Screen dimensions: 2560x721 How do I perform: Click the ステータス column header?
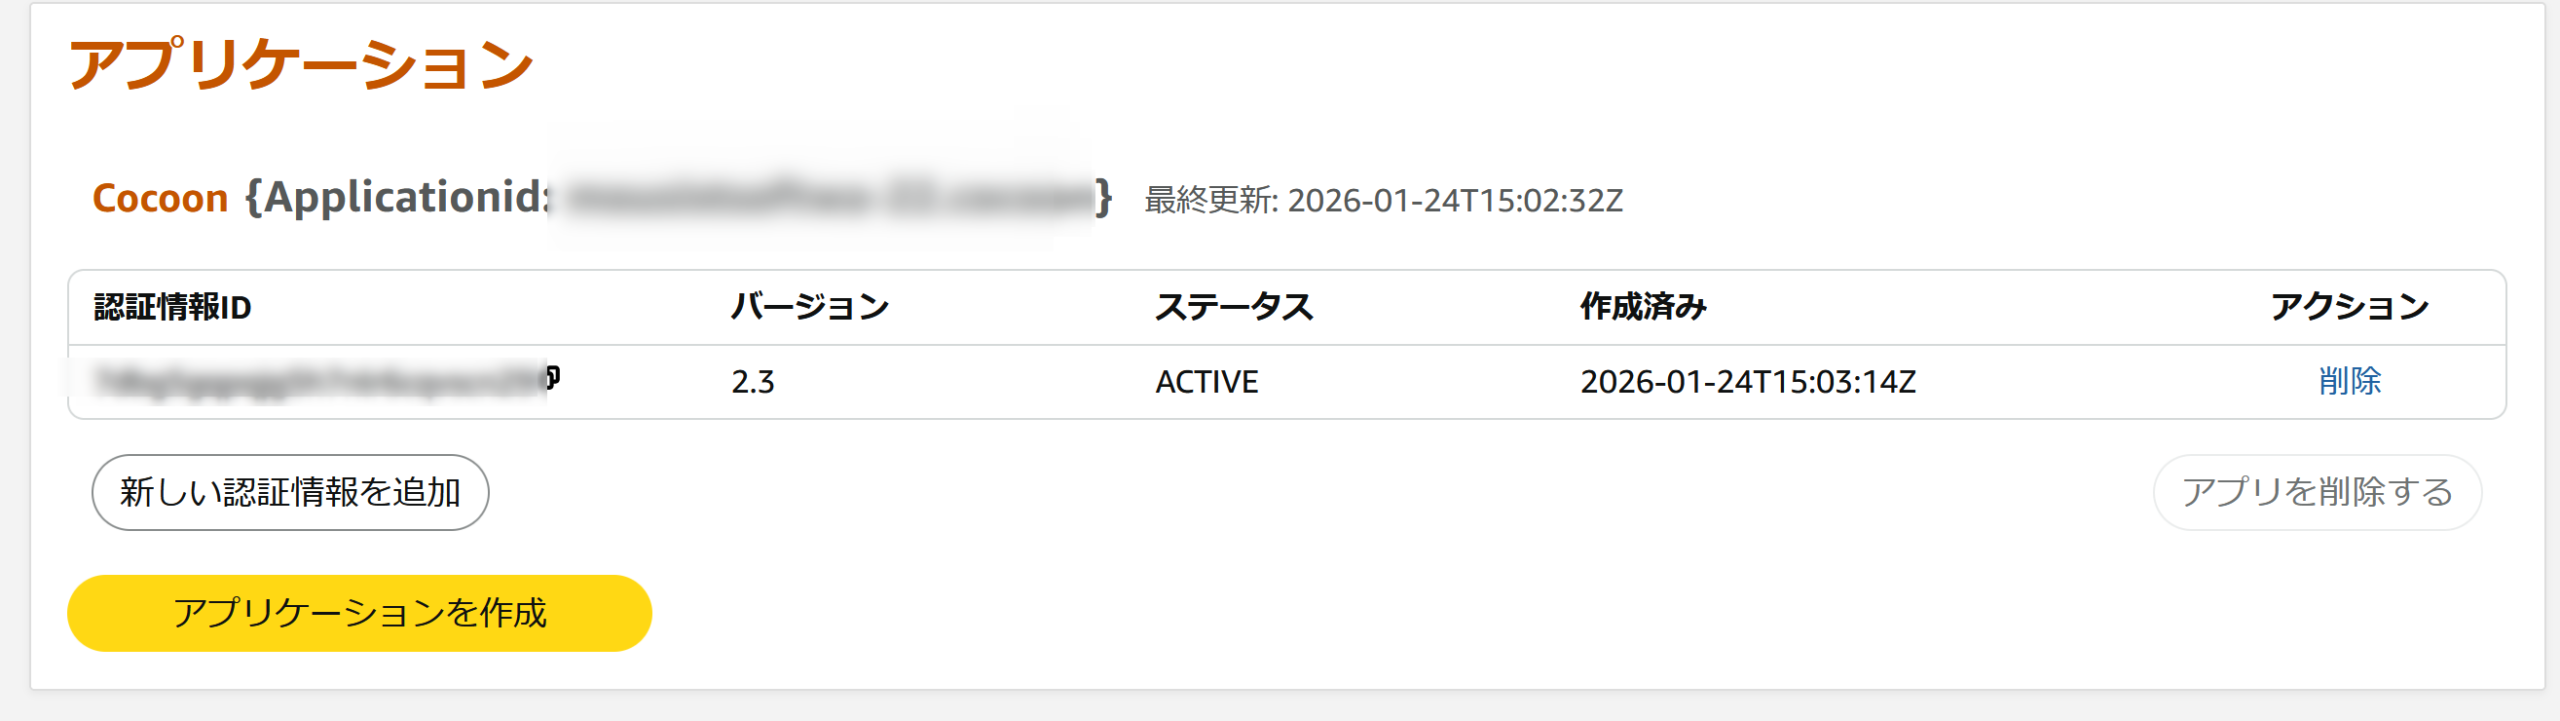[x=1234, y=307]
